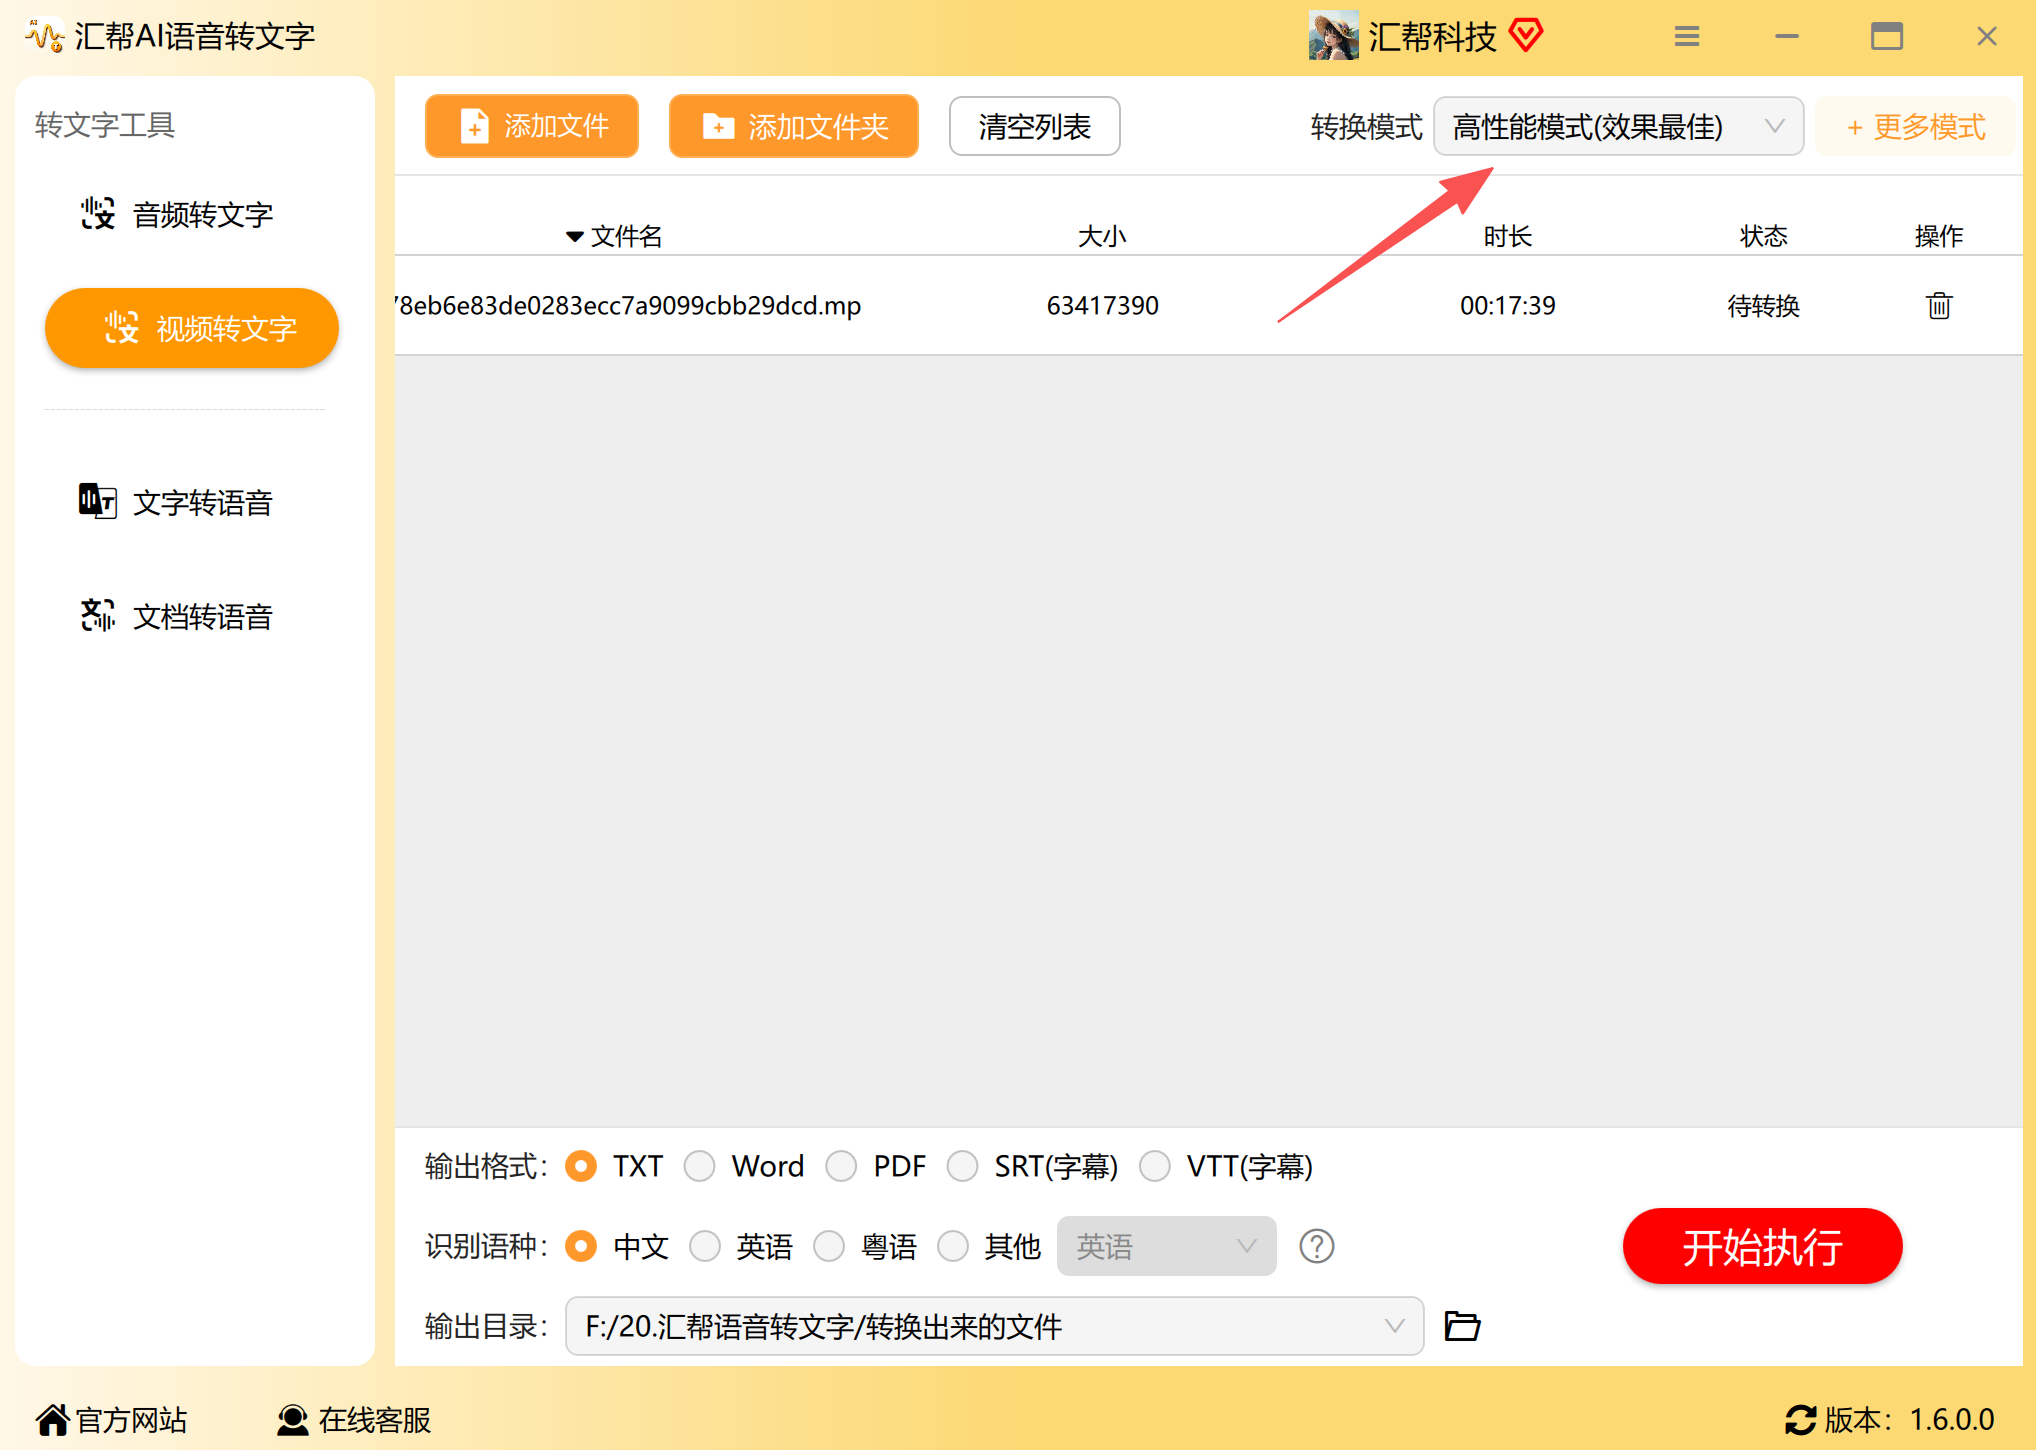The image size is (2036, 1450).
Task: Click the 汇帮科技 user avatar
Action: [x=1333, y=36]
